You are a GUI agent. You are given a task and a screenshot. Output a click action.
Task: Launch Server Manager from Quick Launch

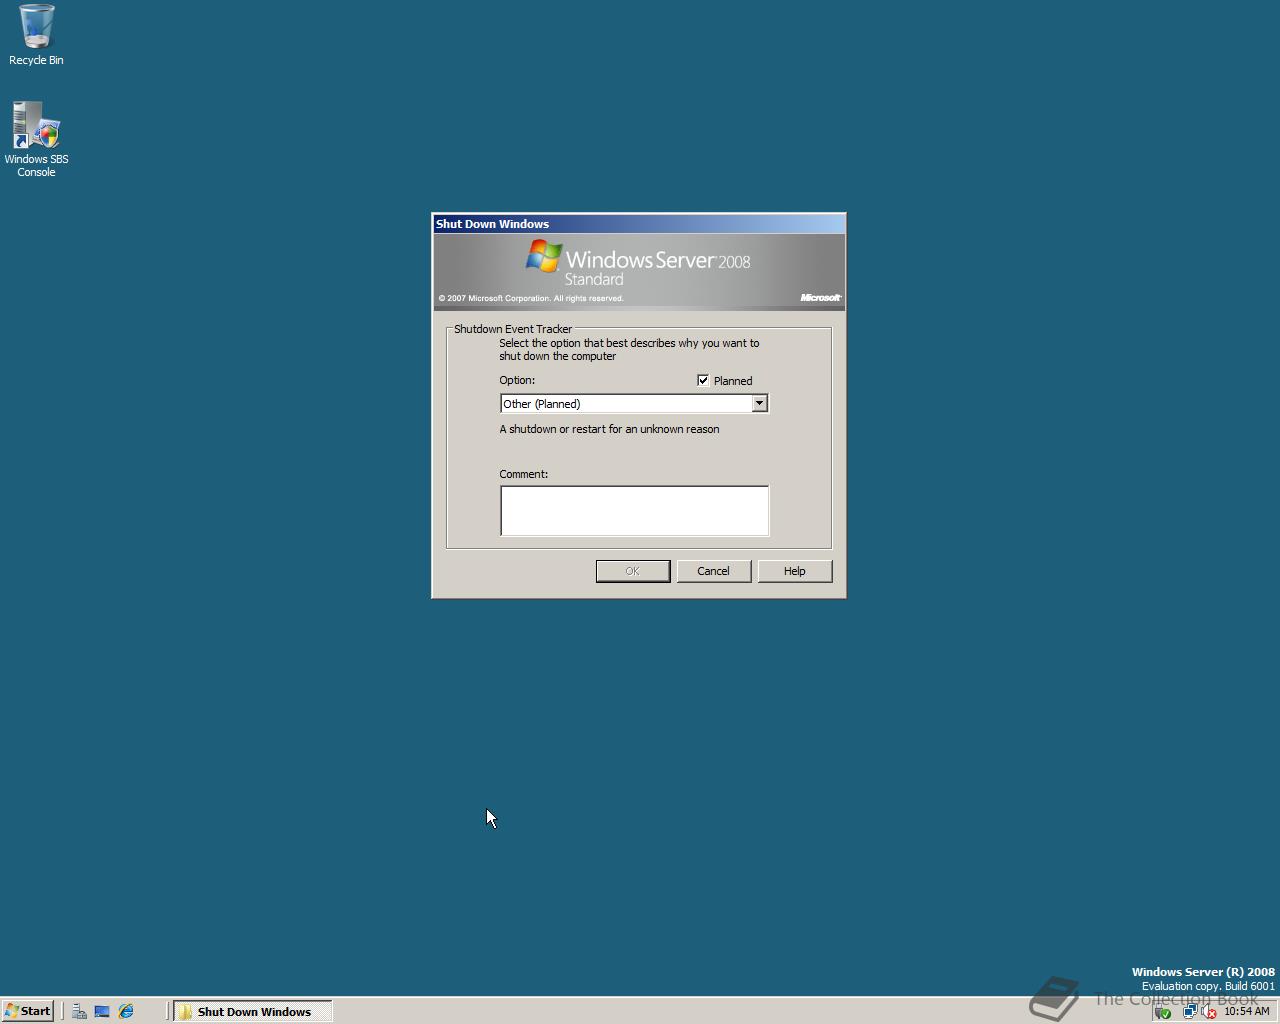point(79,1011)
